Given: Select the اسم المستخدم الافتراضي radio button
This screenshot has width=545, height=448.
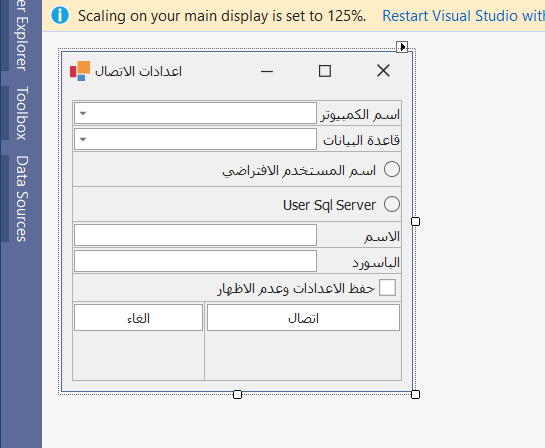Looking at the screenshot, I should click(392, 169).
